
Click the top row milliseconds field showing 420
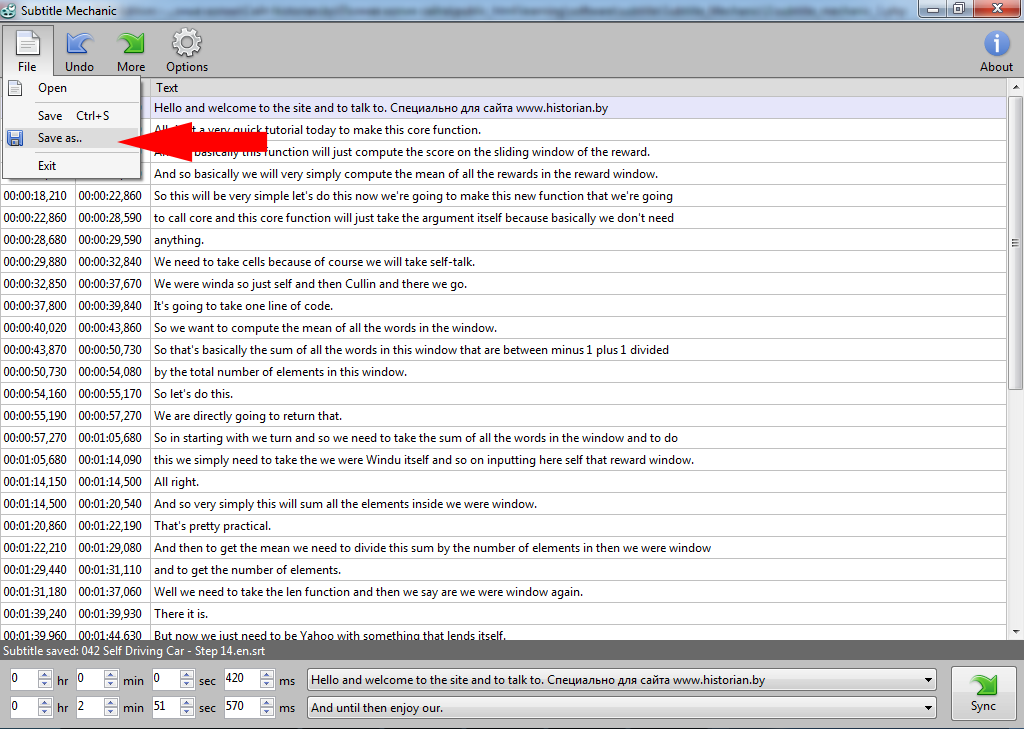coord(241,680)
